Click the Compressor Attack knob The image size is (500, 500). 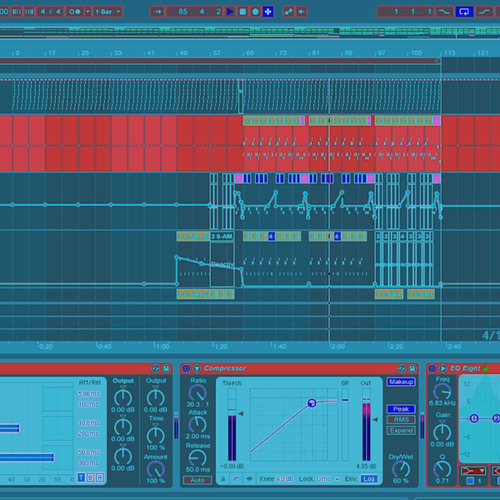coord(197,425)
